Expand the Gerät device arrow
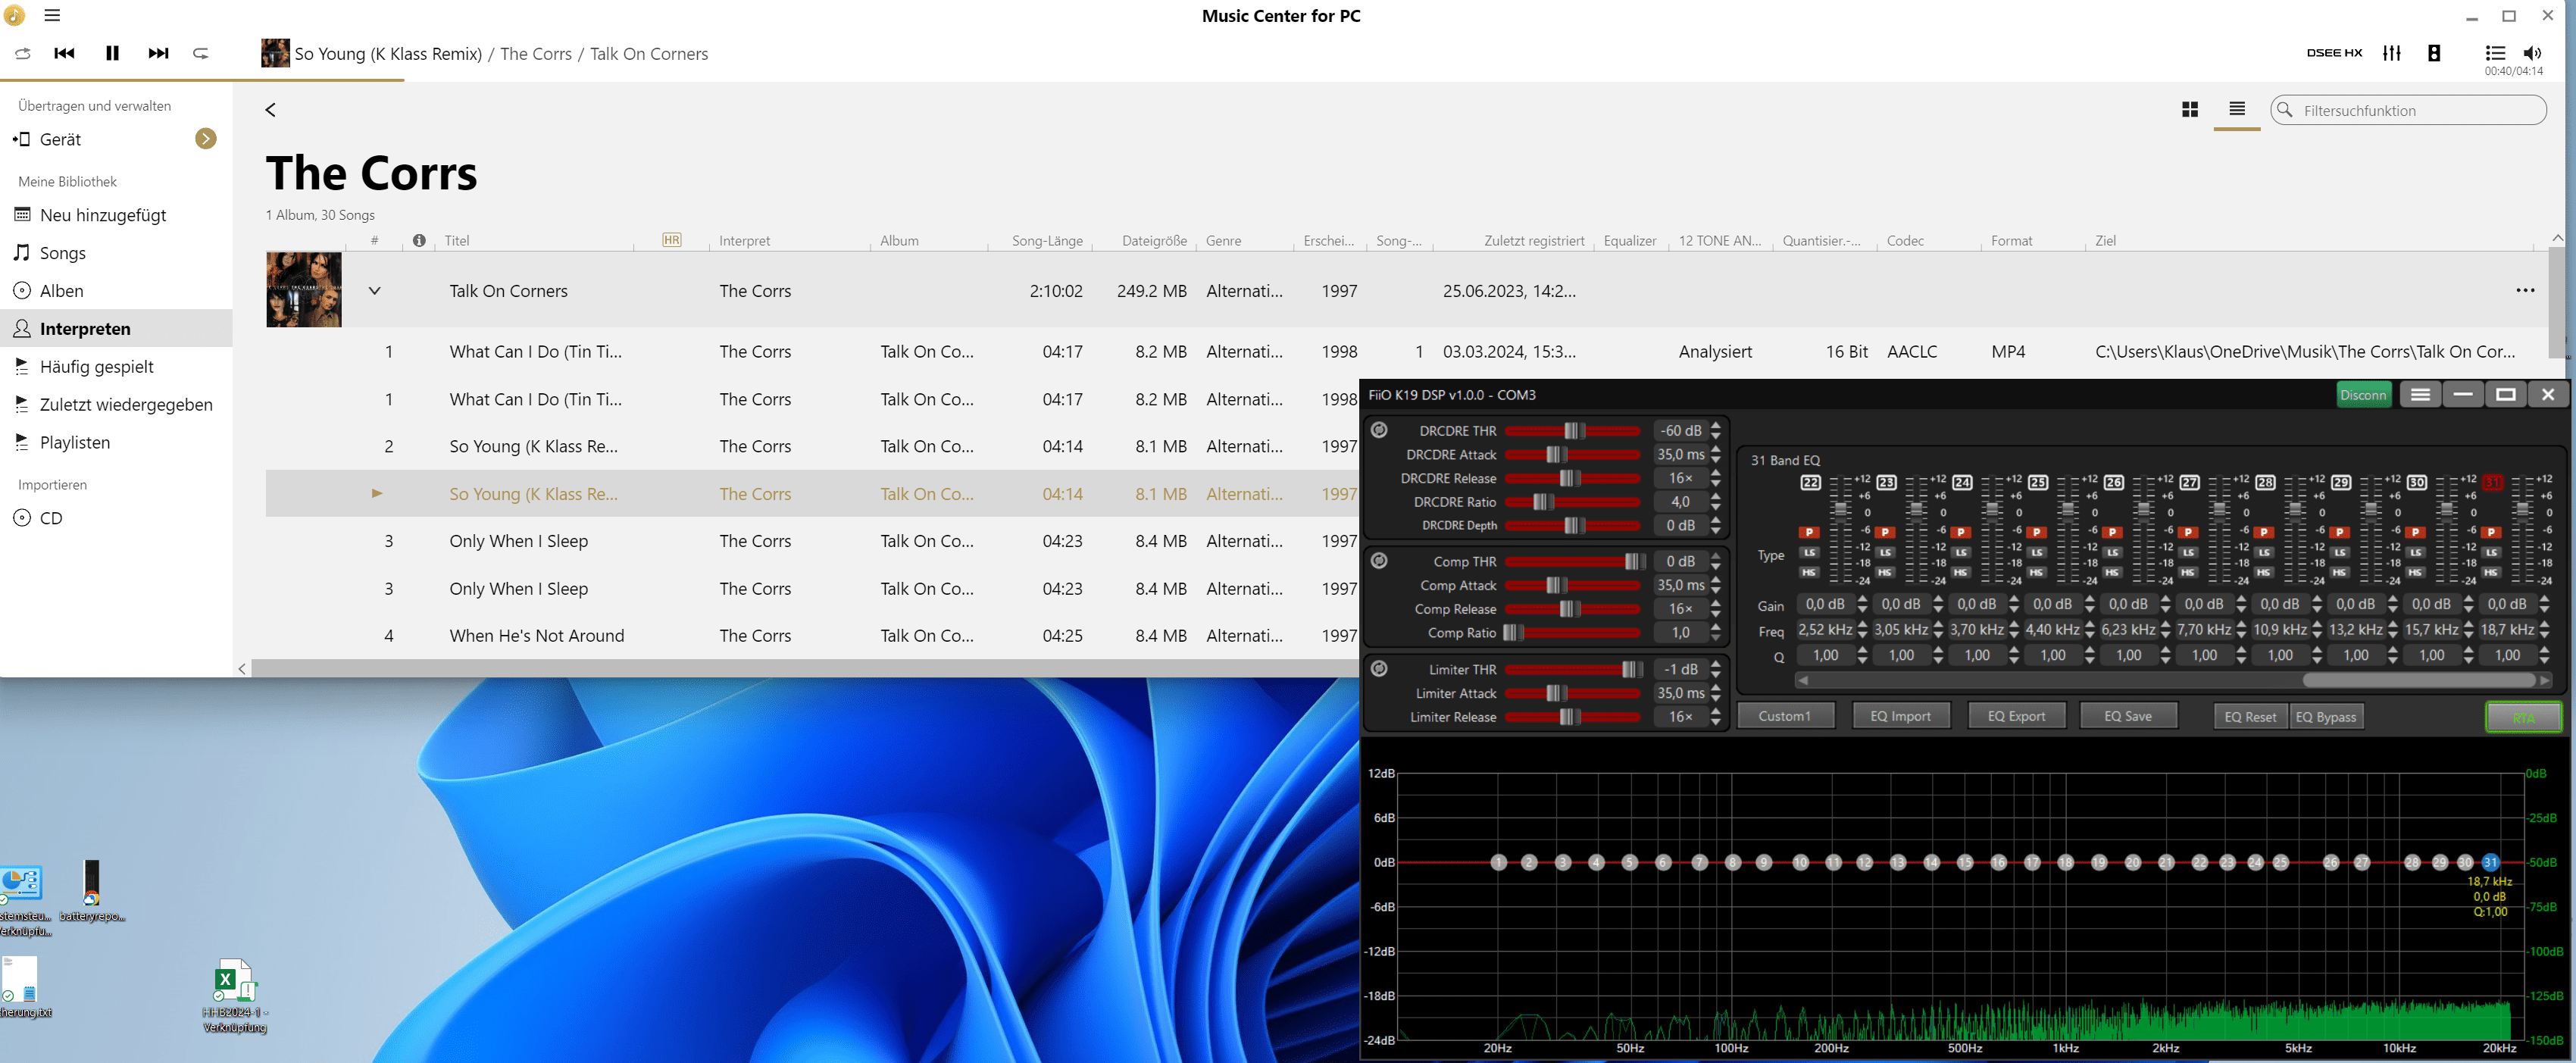 tap(206, 139)
